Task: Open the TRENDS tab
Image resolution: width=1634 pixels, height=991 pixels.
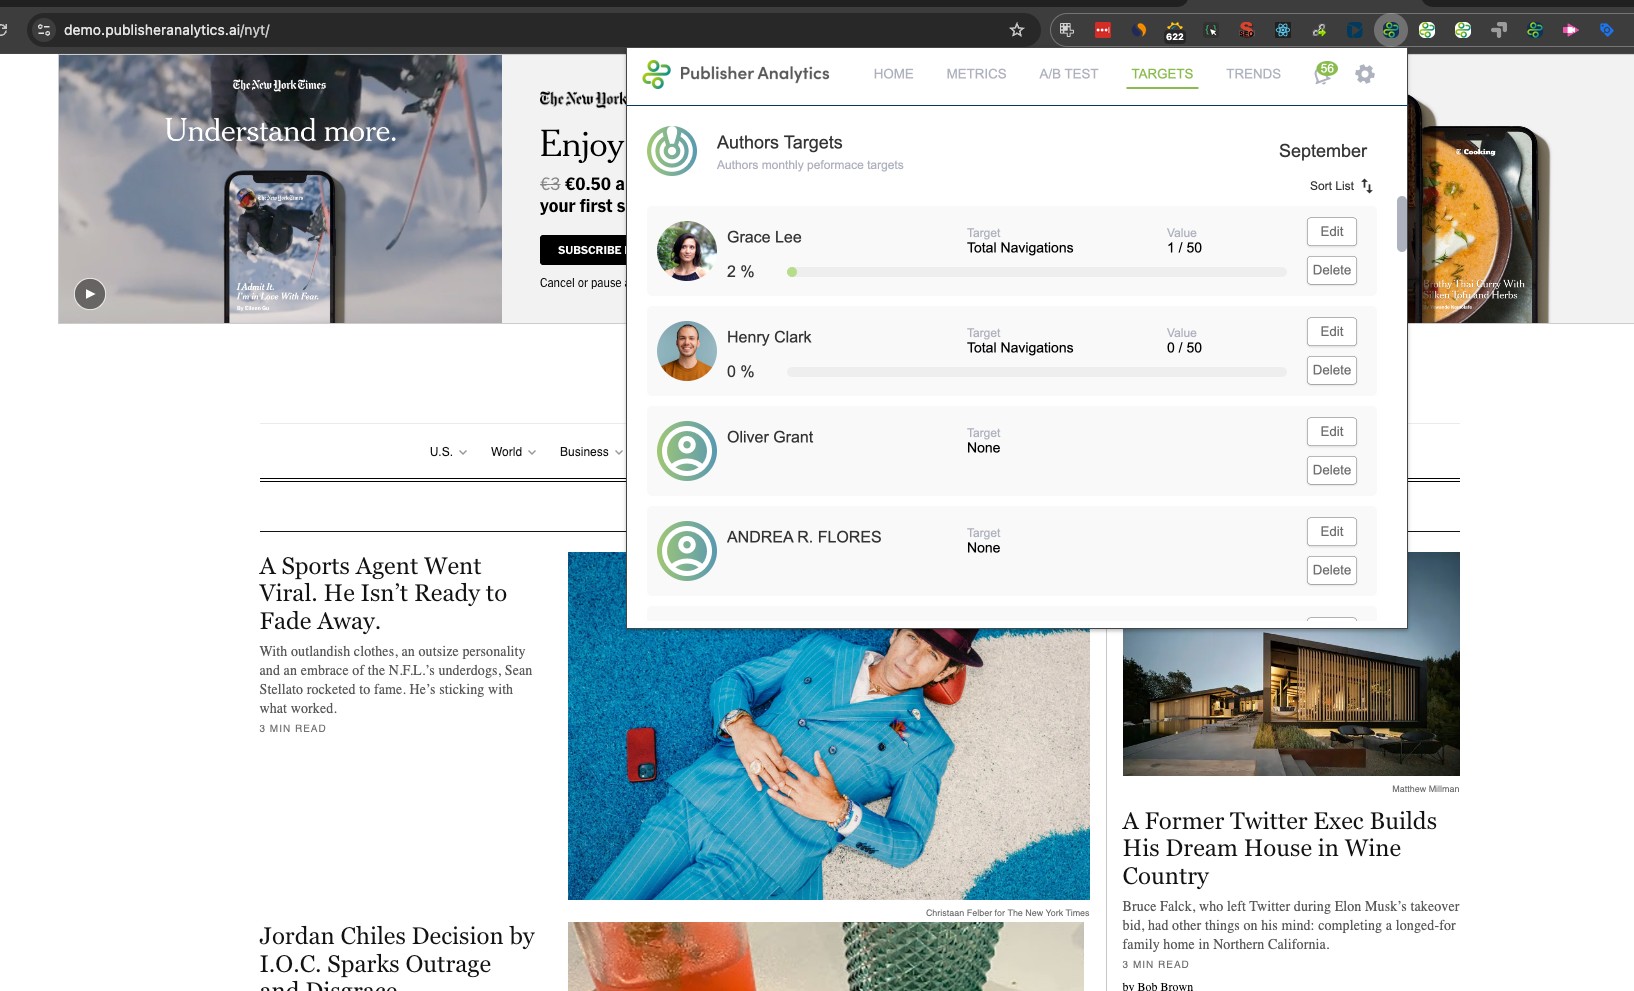Action: point(1253,74)
